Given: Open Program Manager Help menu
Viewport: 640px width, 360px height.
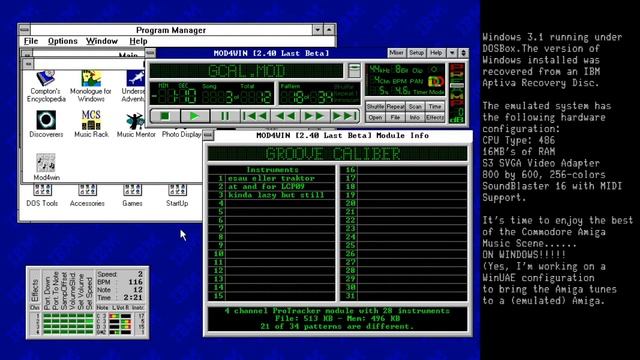Looking at the screenshot, I should [x=138, y=41].
